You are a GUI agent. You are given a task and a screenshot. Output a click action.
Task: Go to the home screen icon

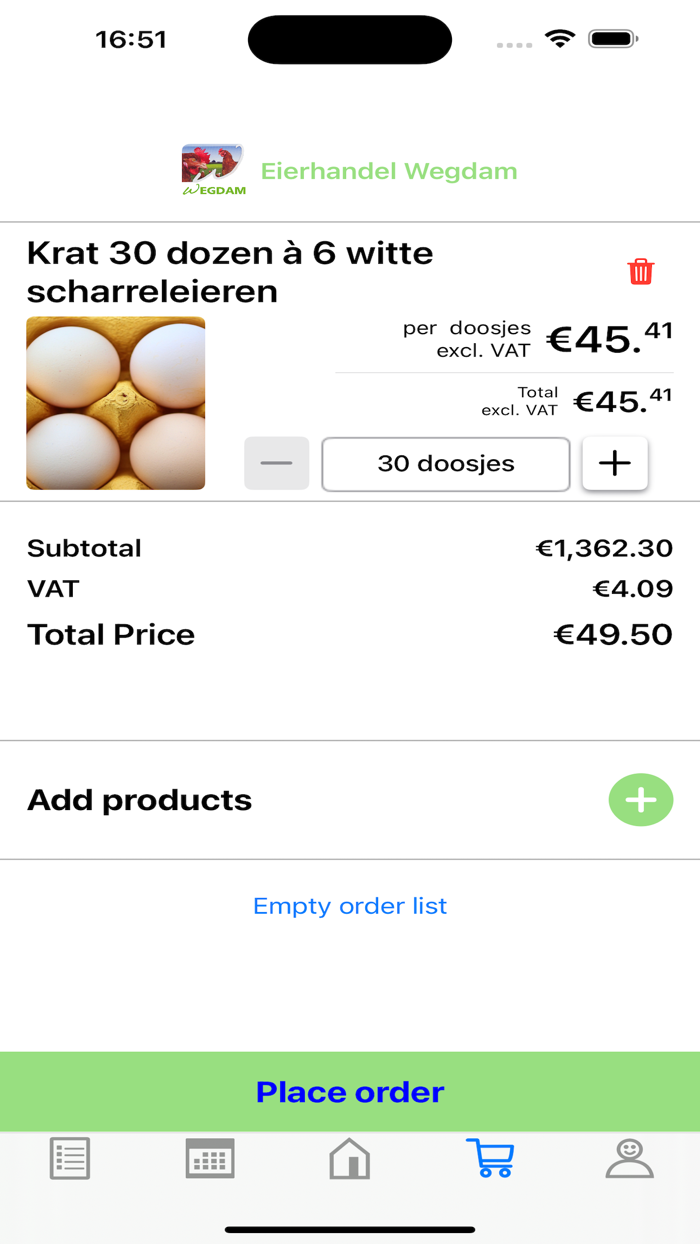coord(349,1160)
